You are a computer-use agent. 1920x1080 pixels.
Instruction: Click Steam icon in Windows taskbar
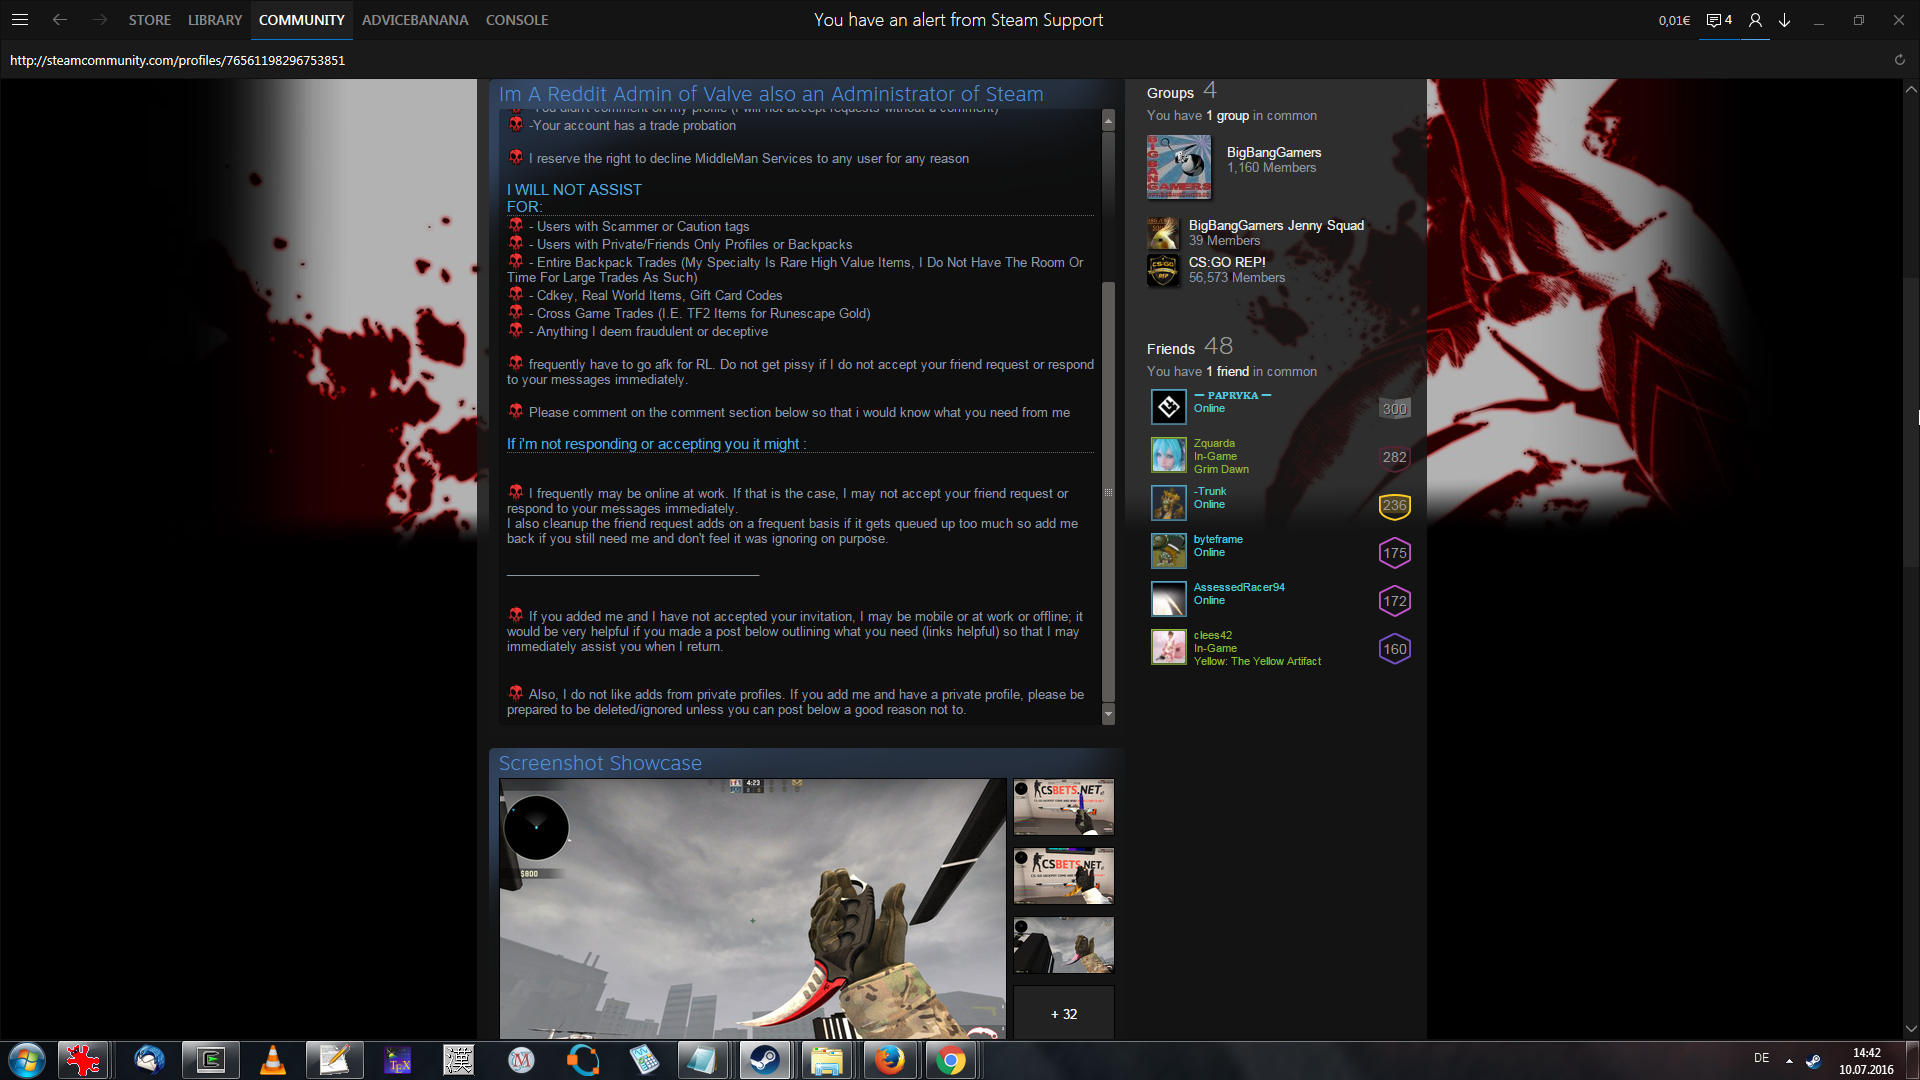pos(765,1060)
